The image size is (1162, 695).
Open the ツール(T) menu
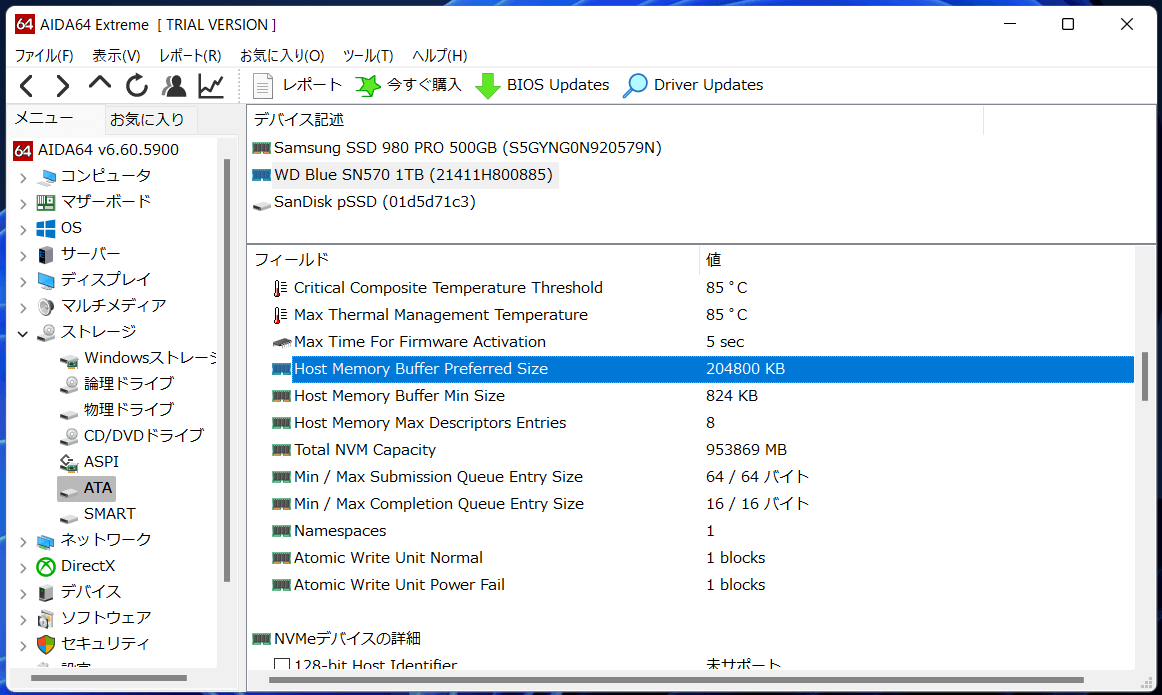coord(368,56)
